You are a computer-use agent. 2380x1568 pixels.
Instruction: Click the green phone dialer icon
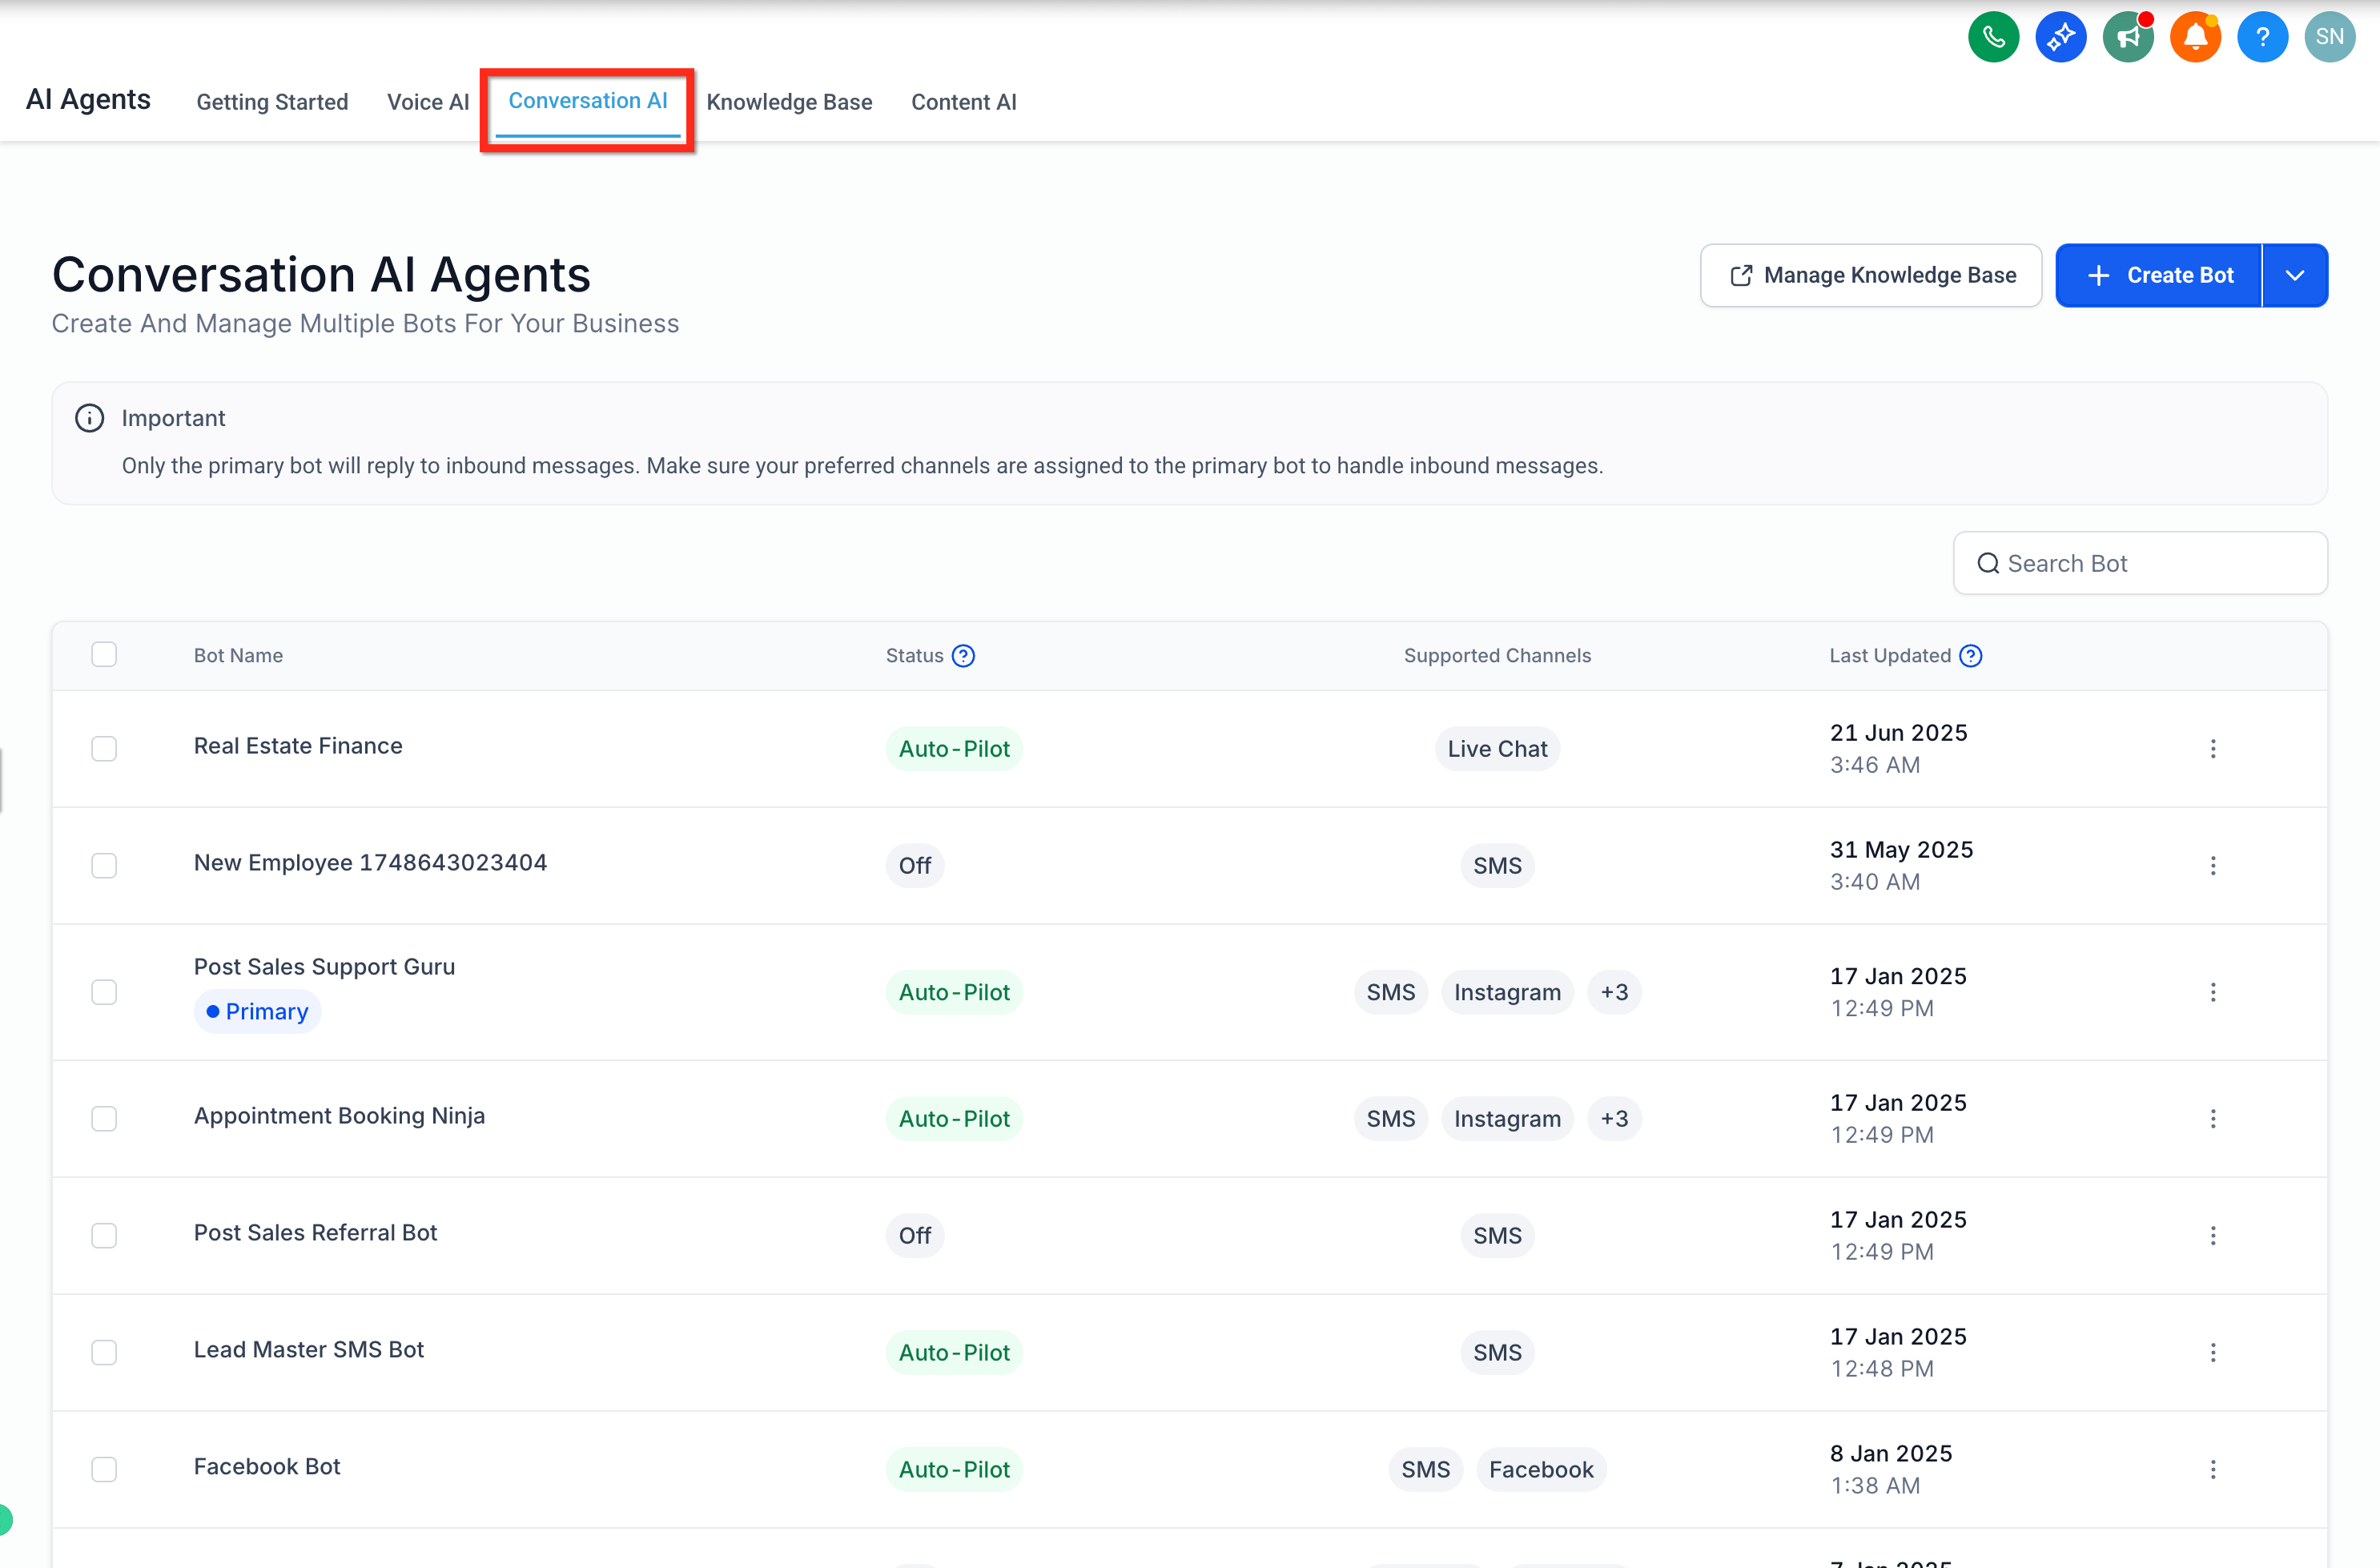[x=1993, y=37]
